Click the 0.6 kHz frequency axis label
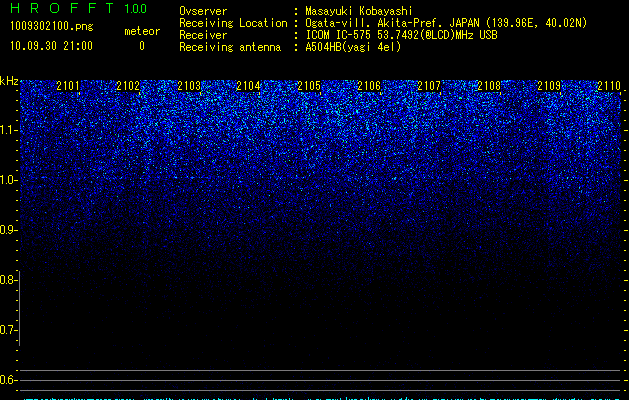 click(x=9, y=380)
